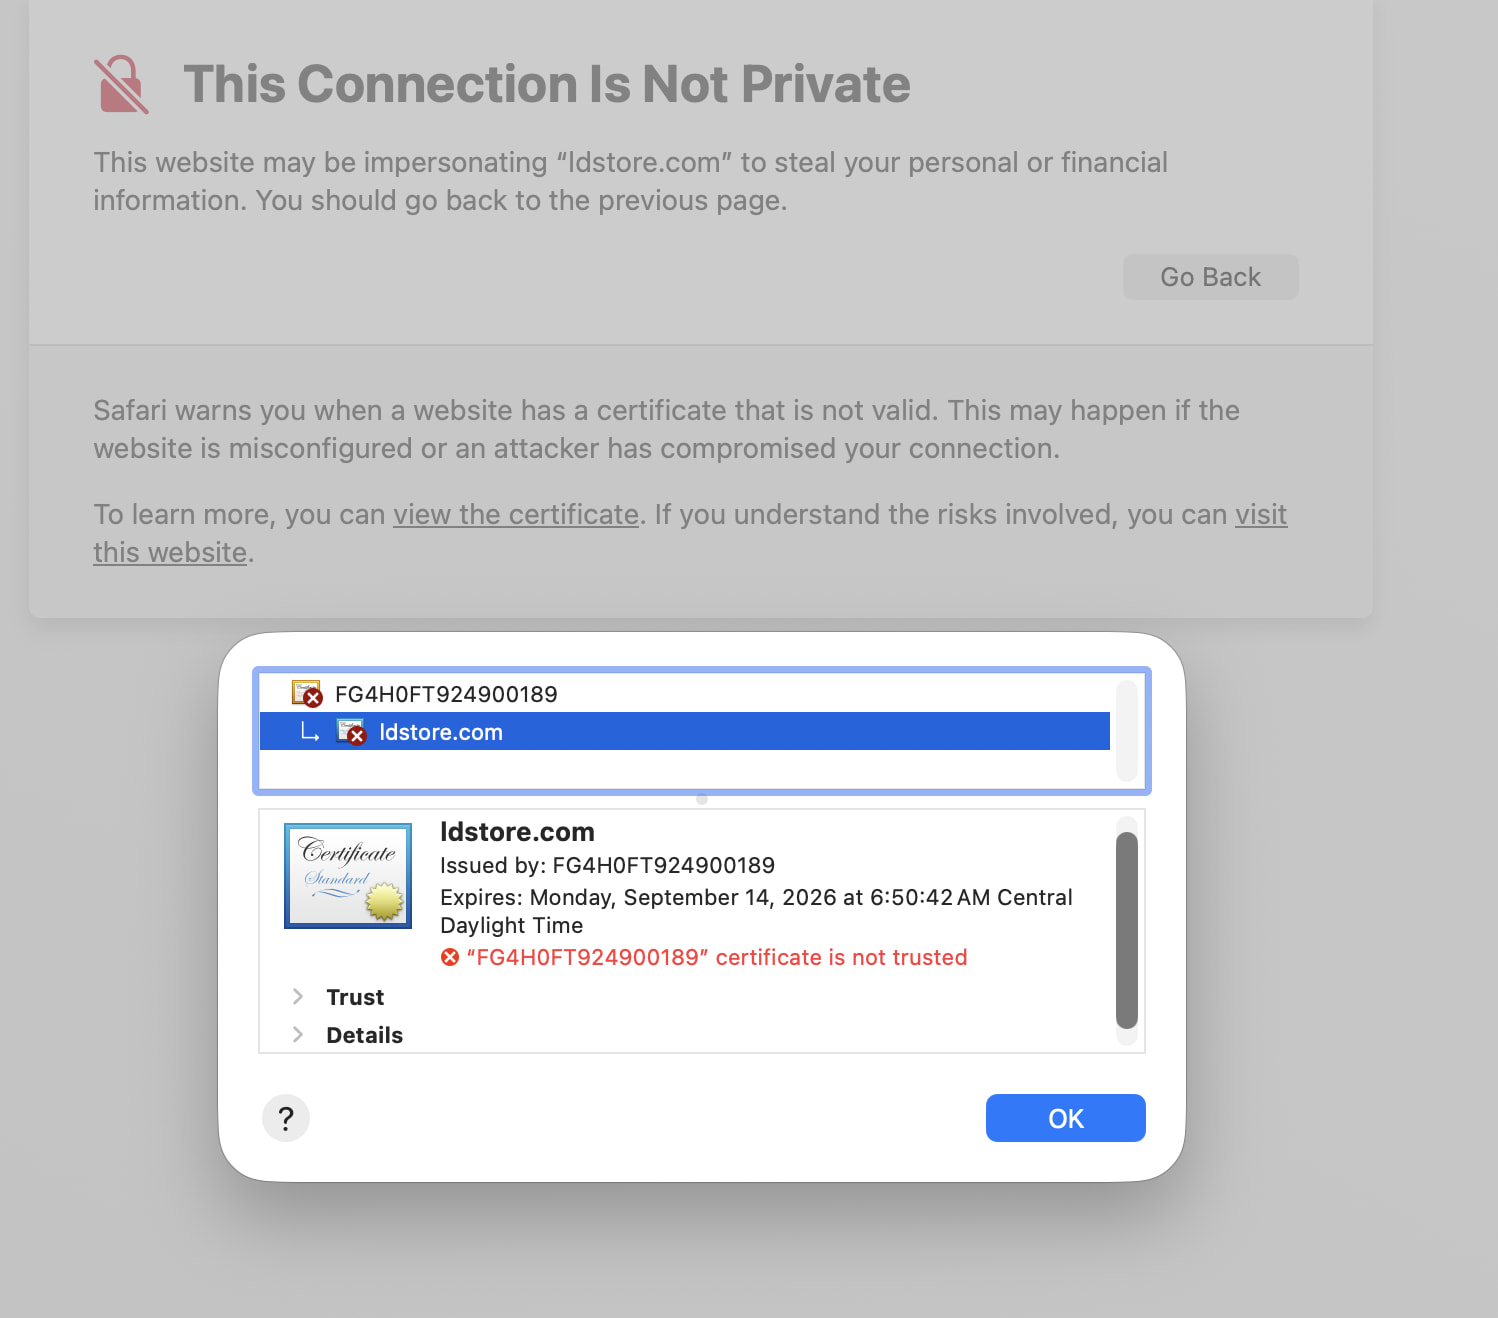
Task: Click the crossed-out padlock warning icon
Action: 121,85
